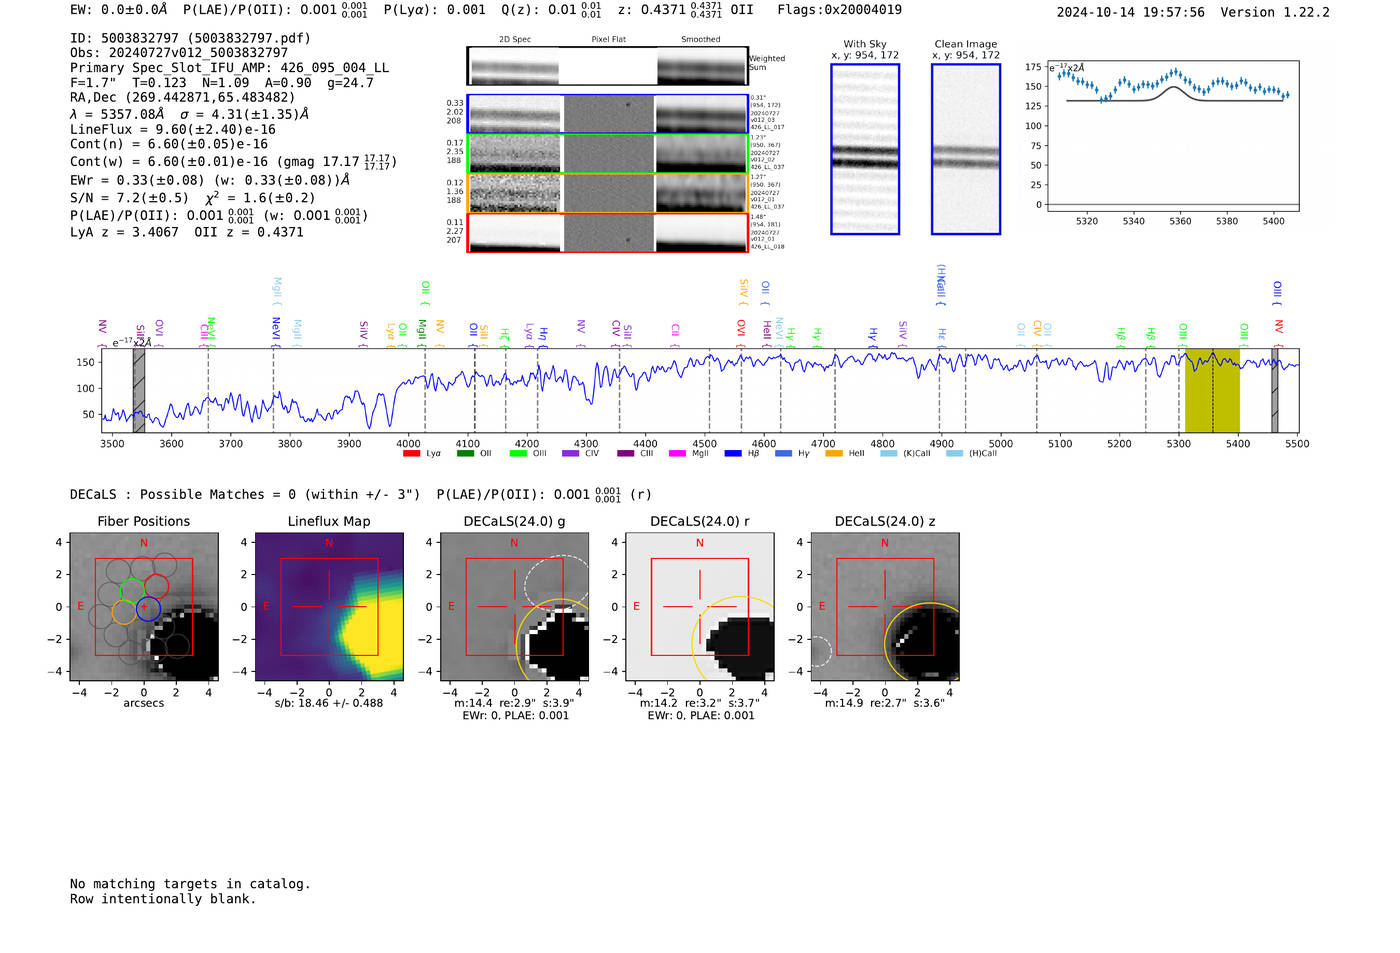Click the blue Hβ legend swatch
The width and height of the screenshot is (1400, 953).
pos(733,454)
